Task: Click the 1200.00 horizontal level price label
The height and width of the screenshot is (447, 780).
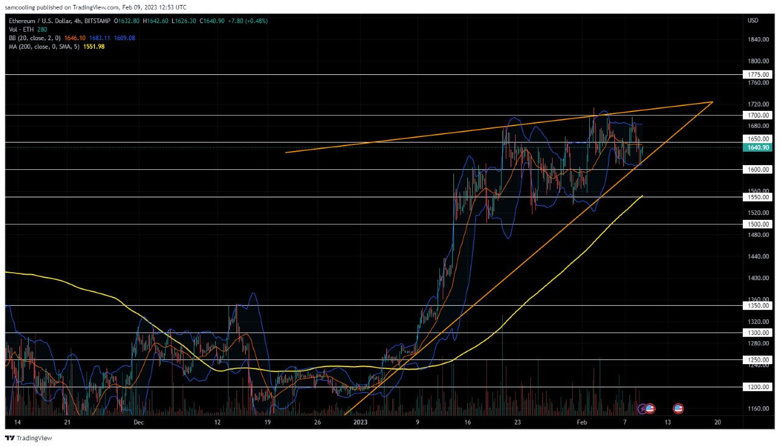Action: 757,387
